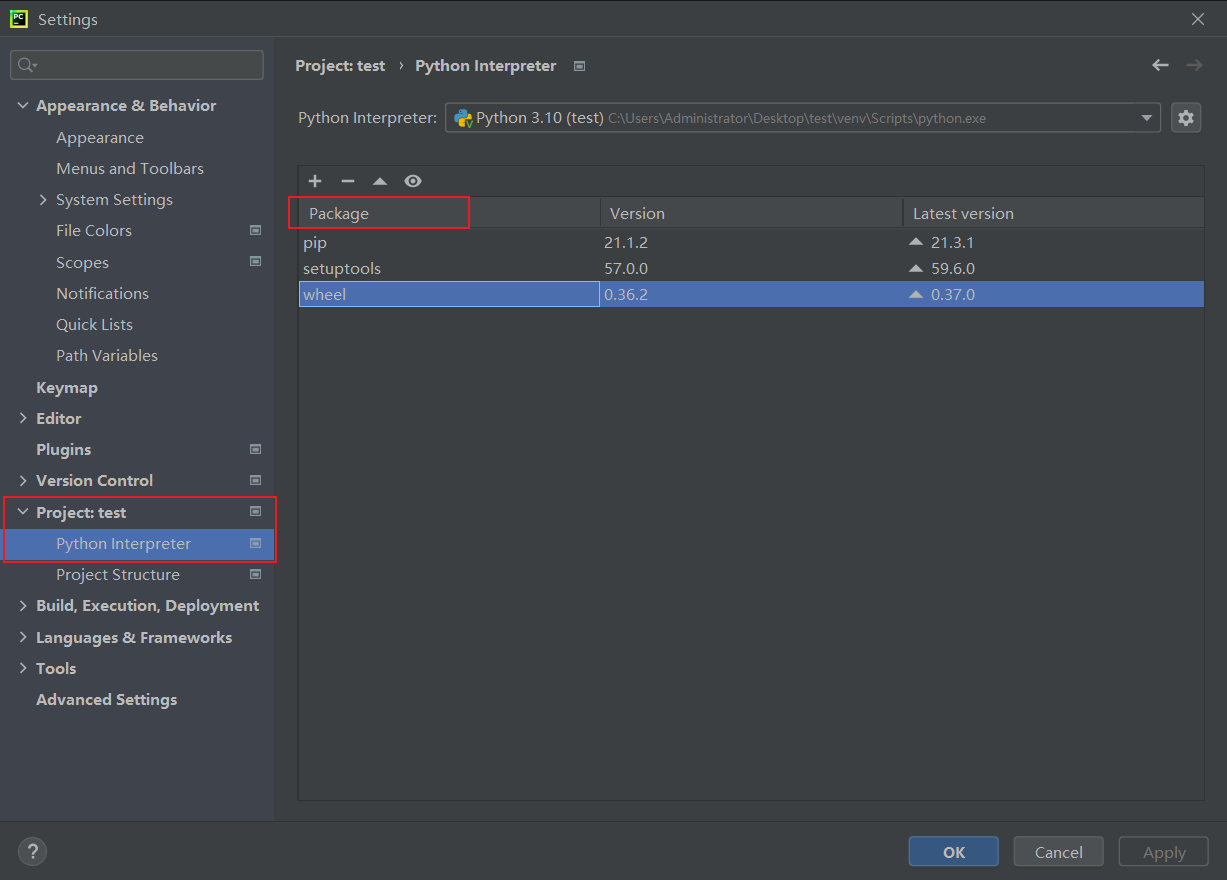
Task: Sort by Version column header
Action: pos(751,213)
